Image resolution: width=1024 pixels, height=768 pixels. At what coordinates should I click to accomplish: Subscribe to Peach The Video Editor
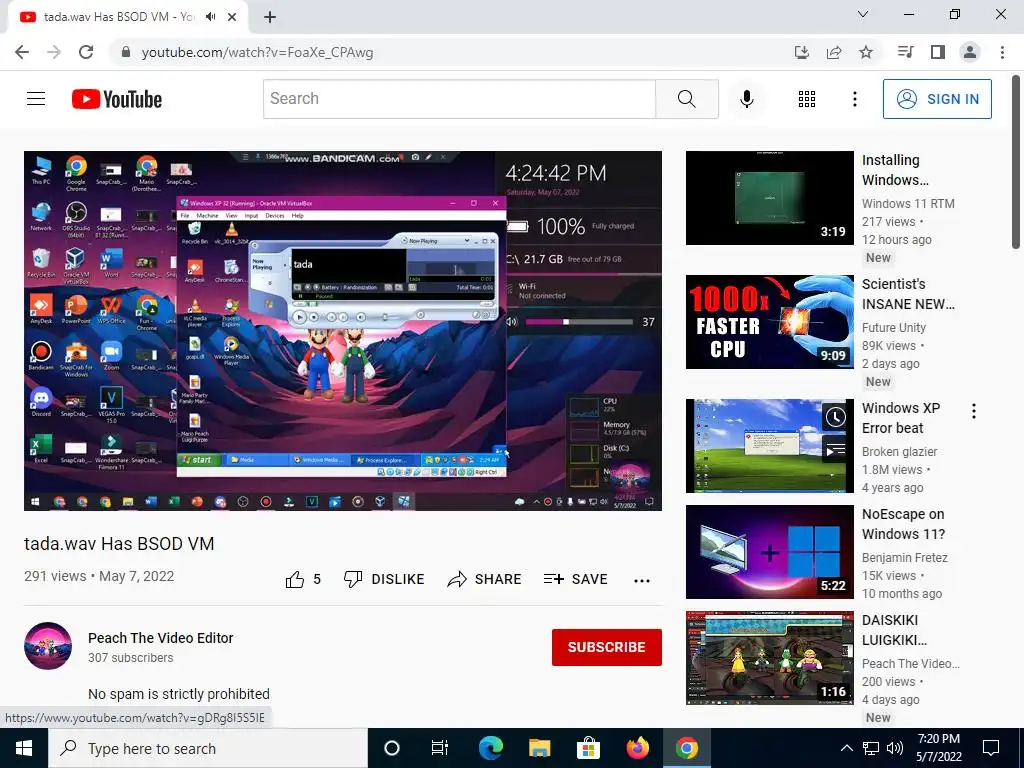tap(607, 647)
